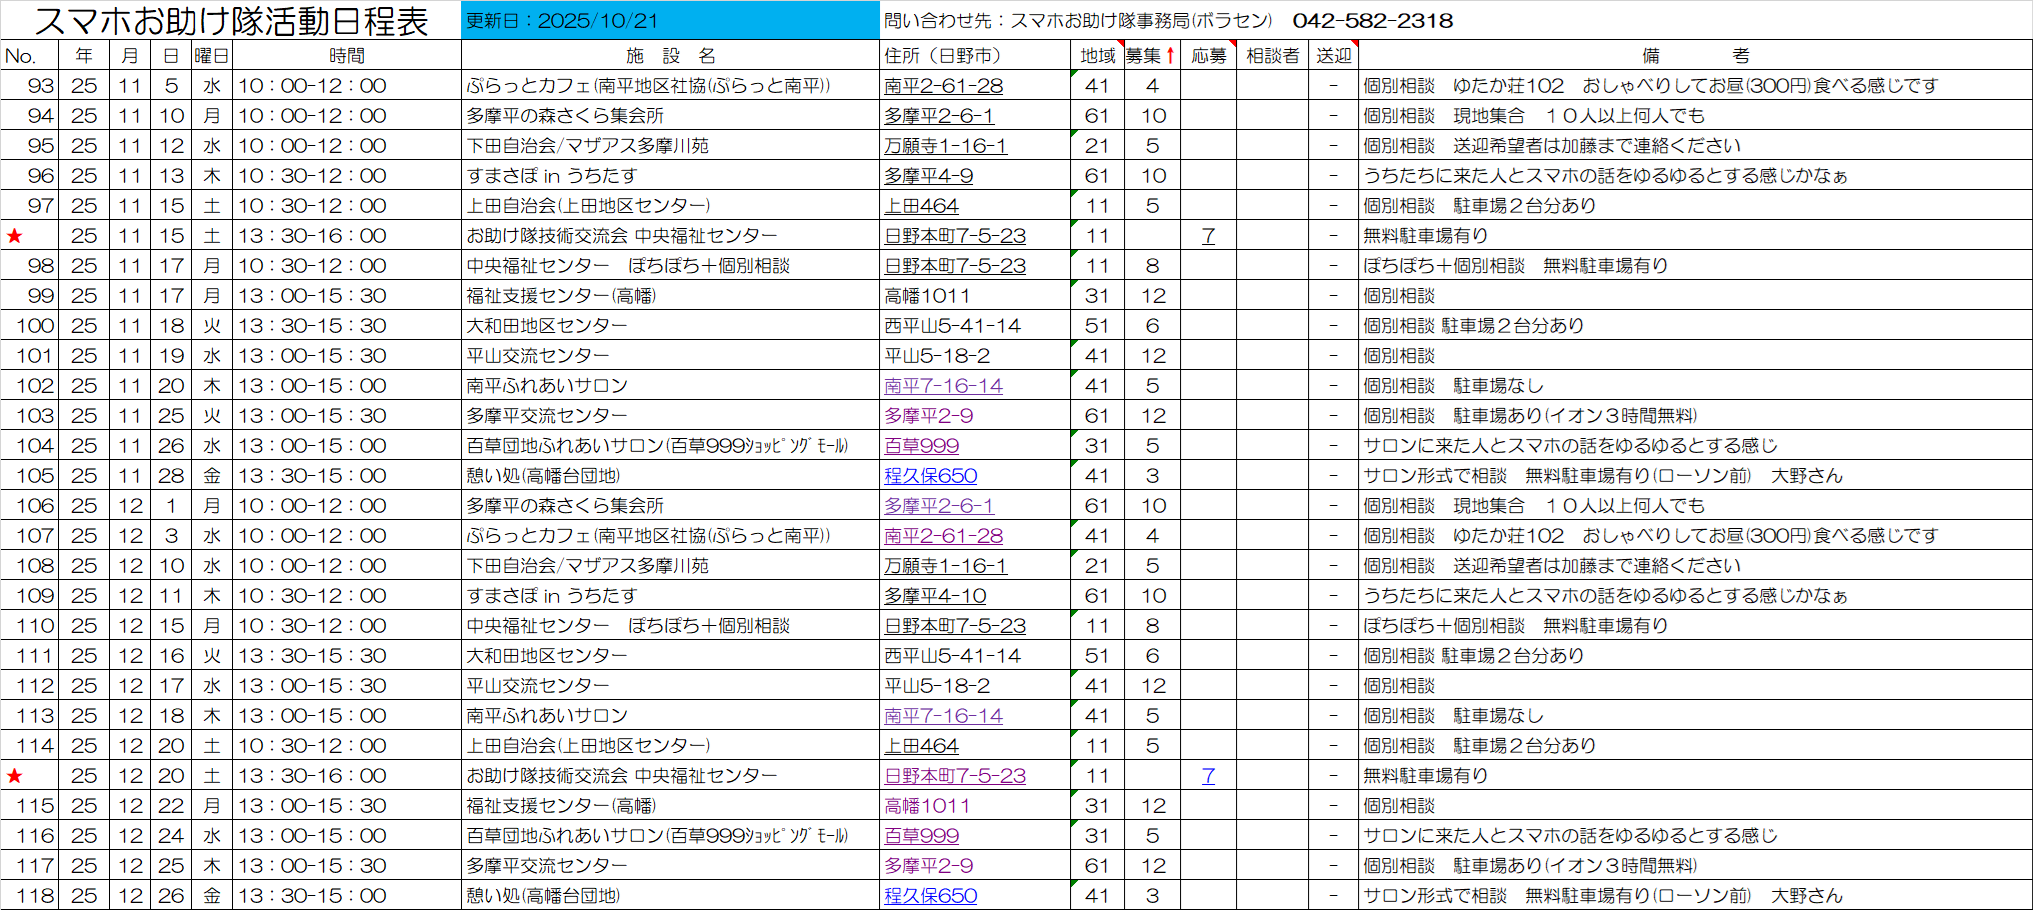This screenshot has height=910, width=2033.
Task: Open the 程久保650 link in row 105
Action: pyautogui.click(x=930, y=476)
